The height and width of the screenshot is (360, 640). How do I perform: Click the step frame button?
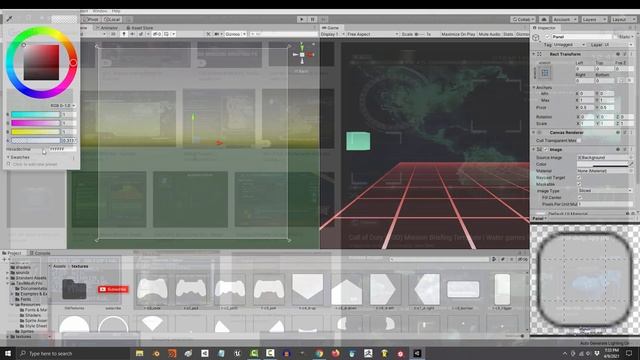[x=323, y=19]
